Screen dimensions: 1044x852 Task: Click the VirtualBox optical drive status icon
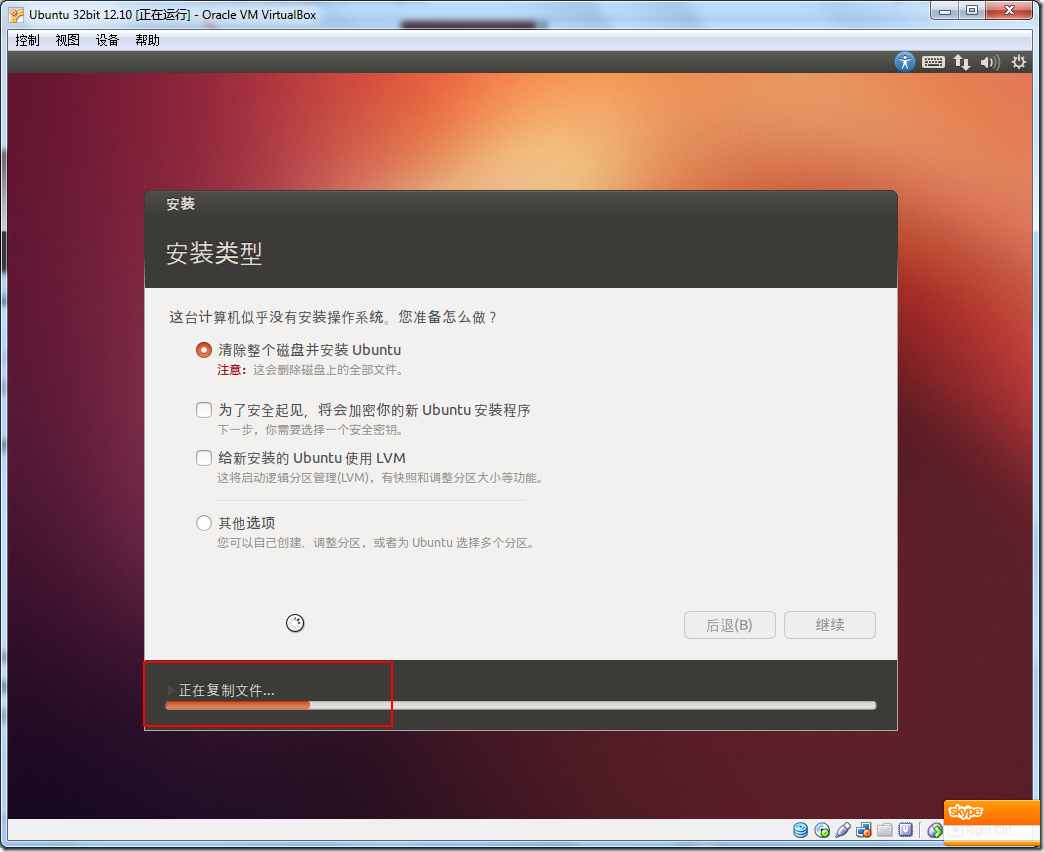[822, 829]
